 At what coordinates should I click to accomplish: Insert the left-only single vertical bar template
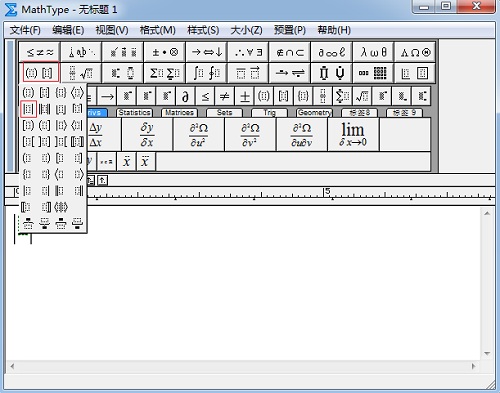(x=28, y=191)
